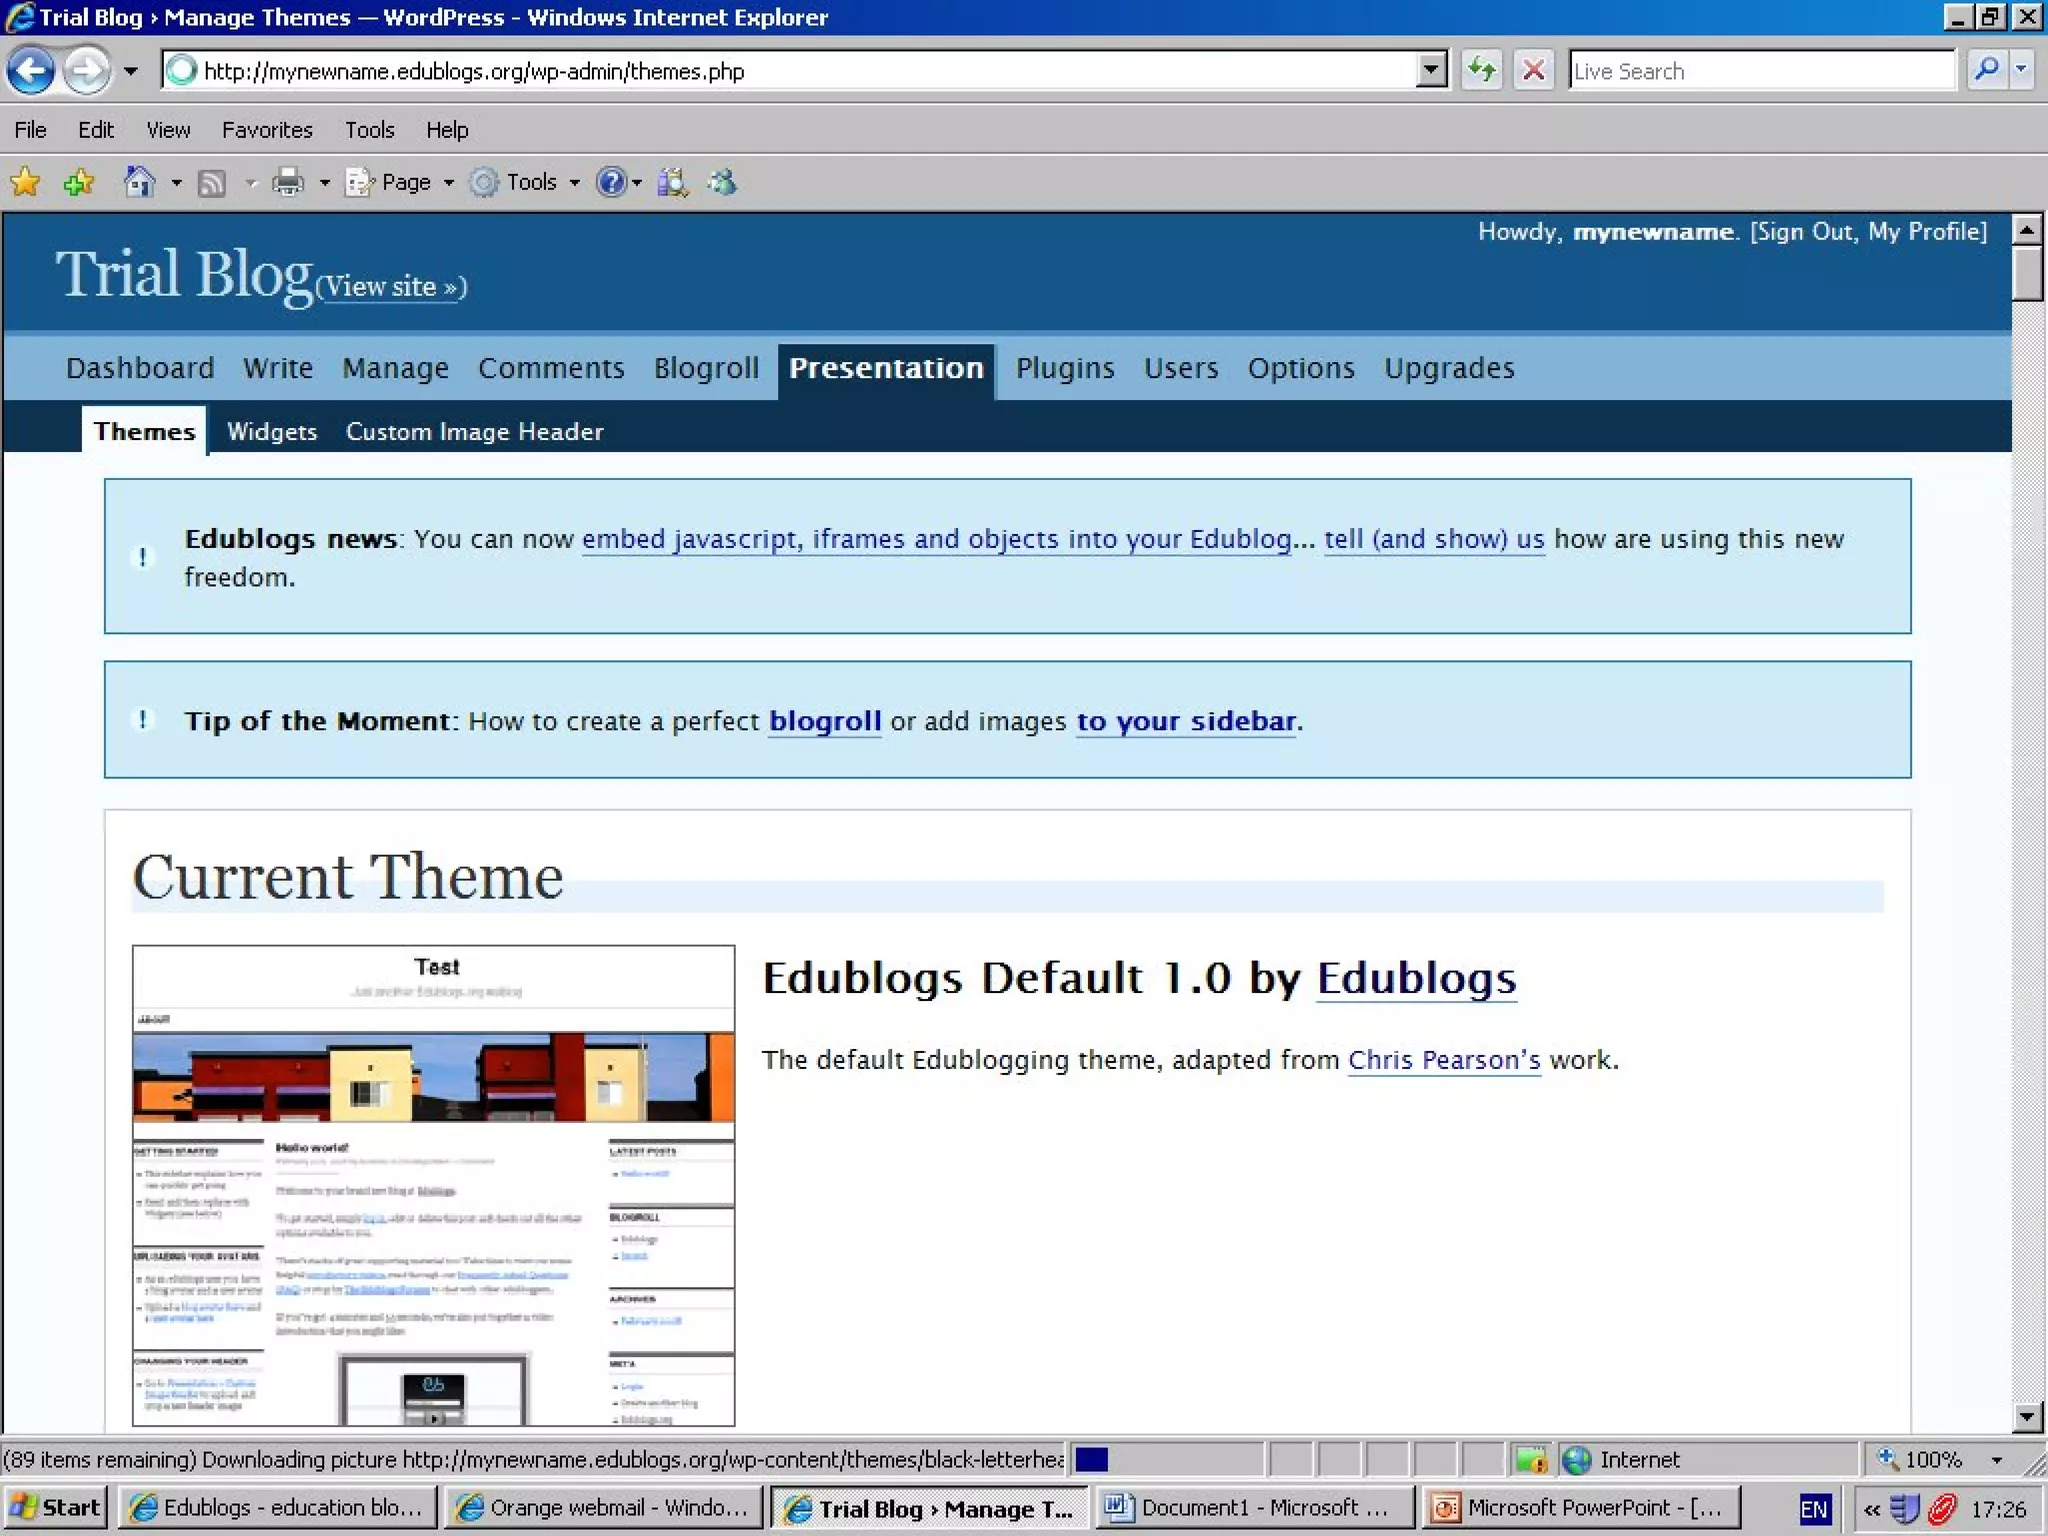Click the Edublogs Default theme thumbnail
The height and width of the screenshot is (1536, 2048).
(433, 1185)
